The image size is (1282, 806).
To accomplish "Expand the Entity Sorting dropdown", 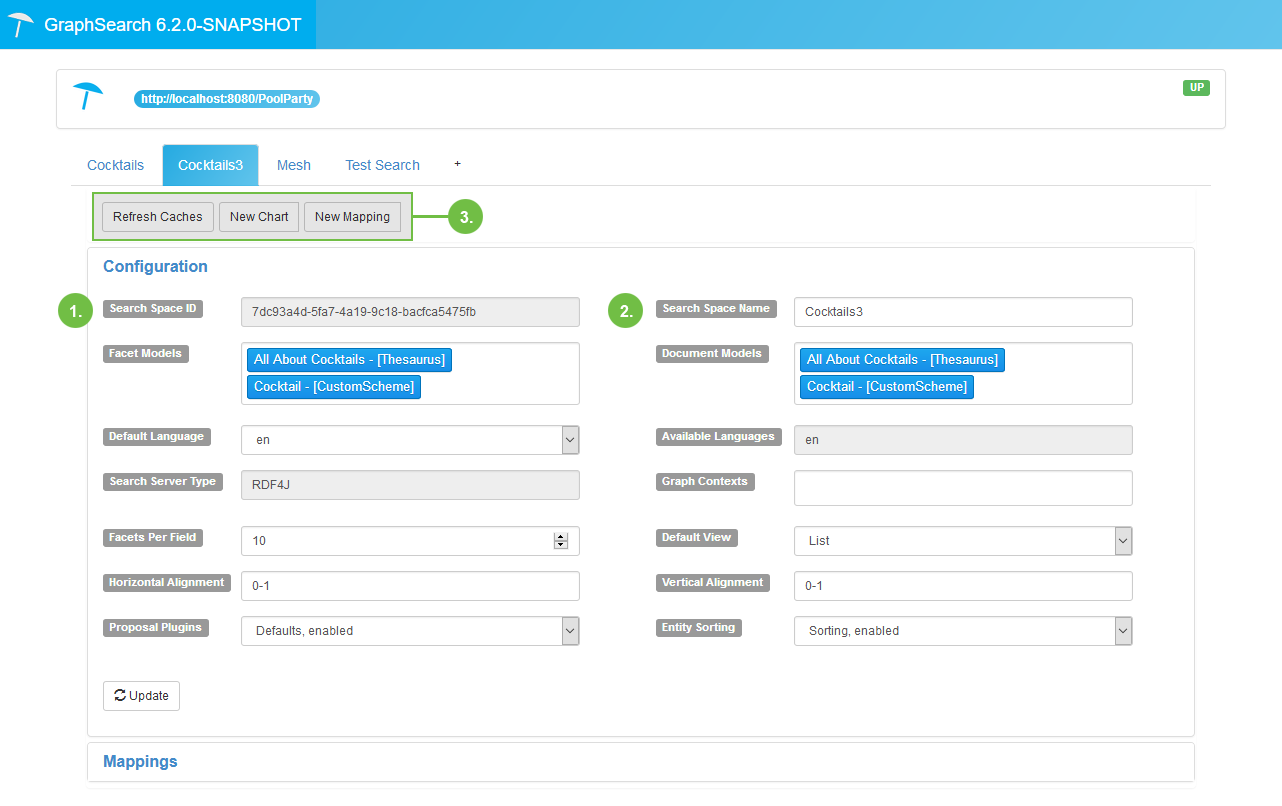I will click(x=963, y=631).
